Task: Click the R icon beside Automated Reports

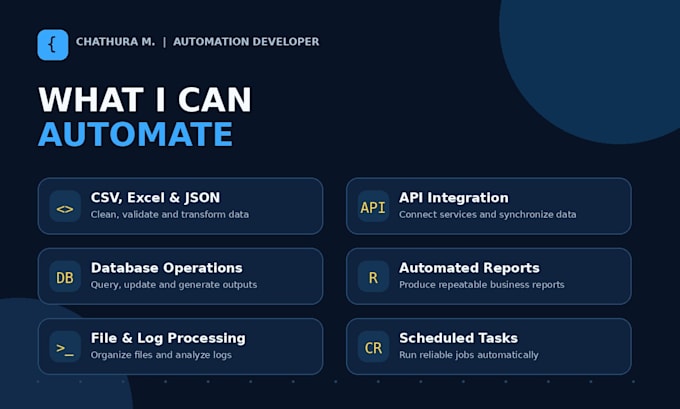Action: tap(373, 276)
